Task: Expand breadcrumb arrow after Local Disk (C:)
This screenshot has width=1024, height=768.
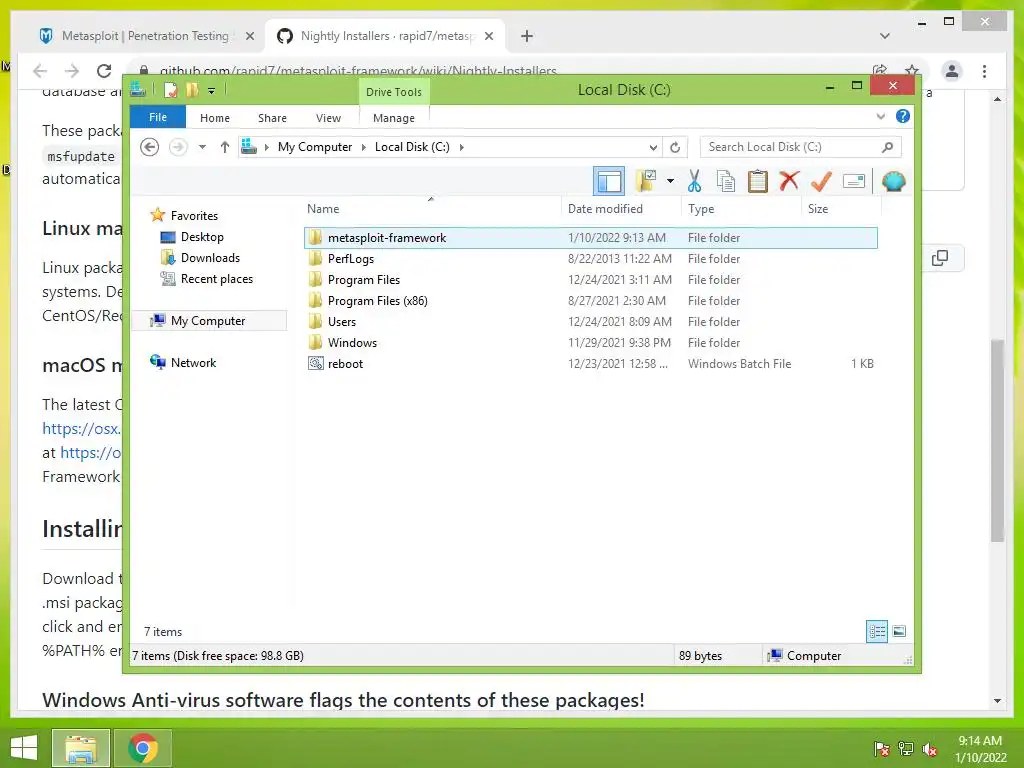Action: tap(462, 147)
